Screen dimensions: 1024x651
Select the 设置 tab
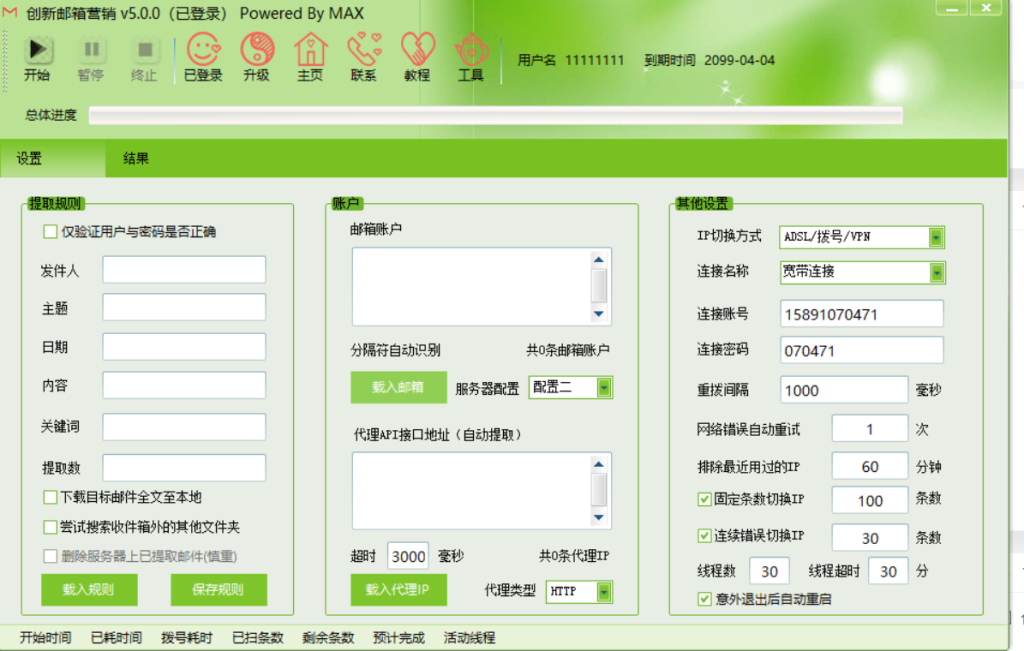click(29, 159)
